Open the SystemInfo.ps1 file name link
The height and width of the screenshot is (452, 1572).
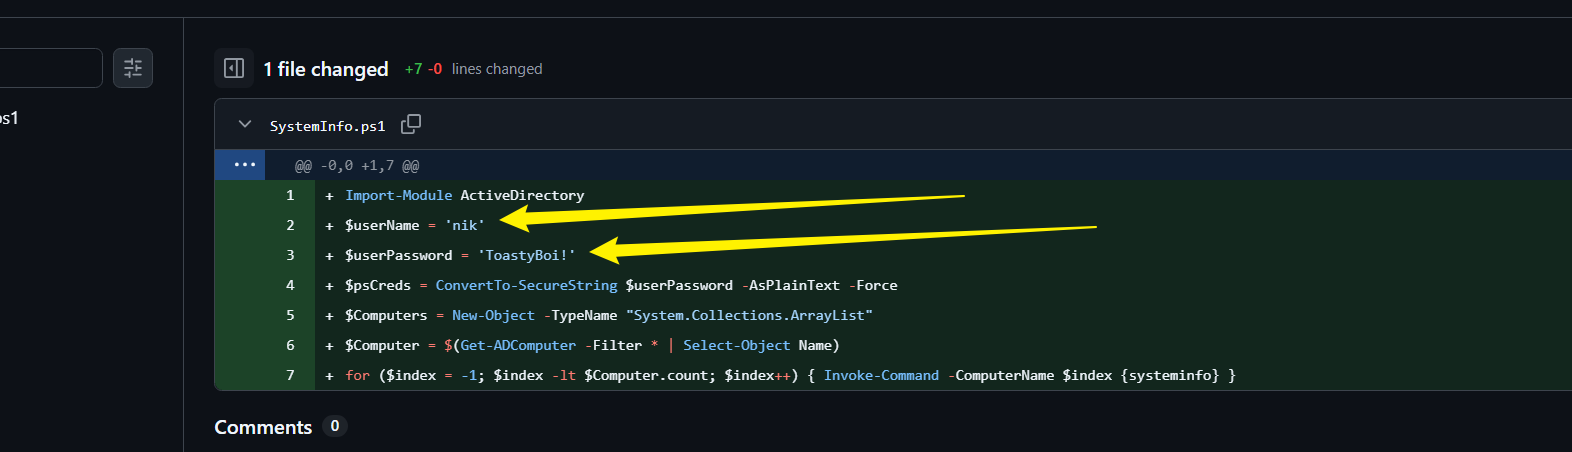pyautogui.click(x=327, y=126)
